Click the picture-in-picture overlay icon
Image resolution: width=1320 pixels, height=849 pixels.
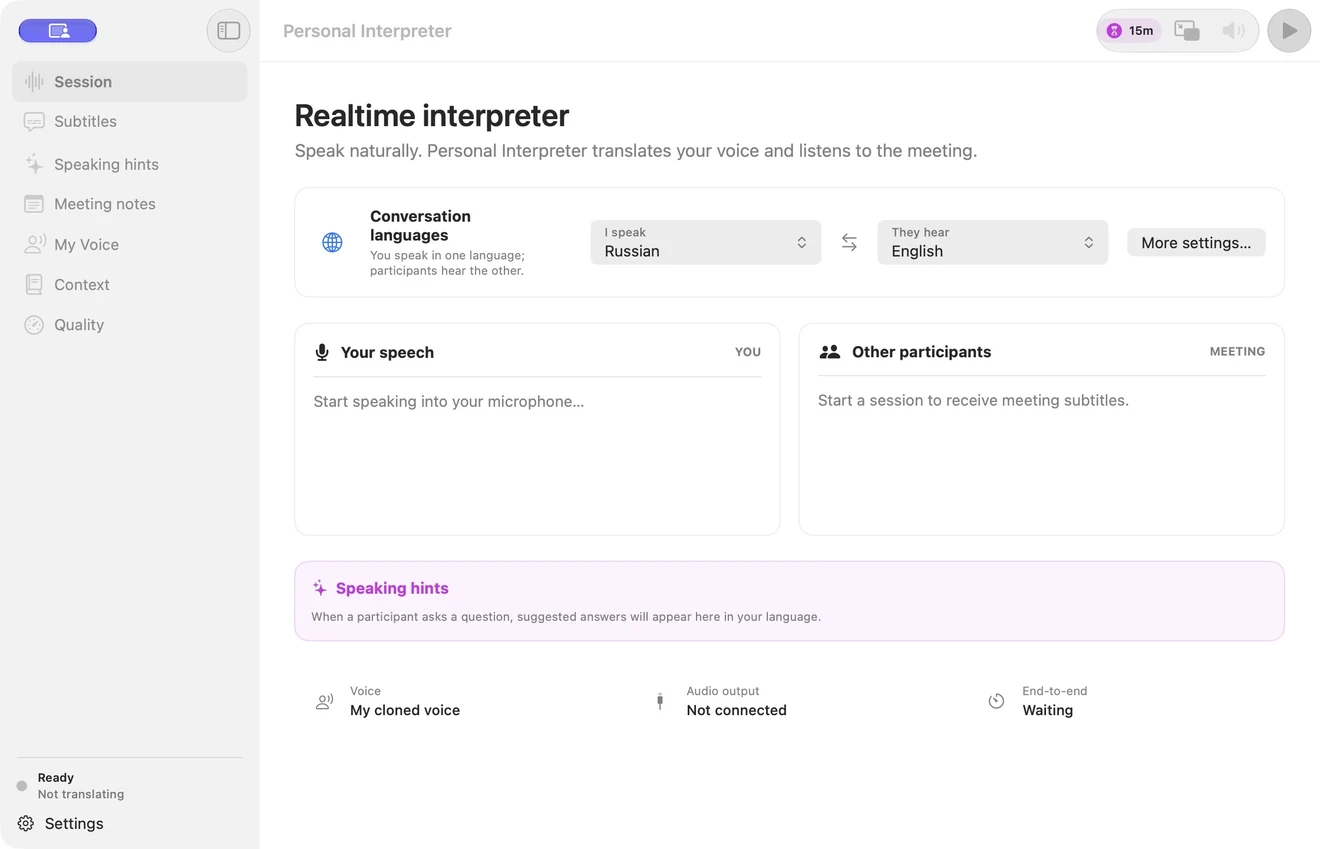click(1187, 31)
